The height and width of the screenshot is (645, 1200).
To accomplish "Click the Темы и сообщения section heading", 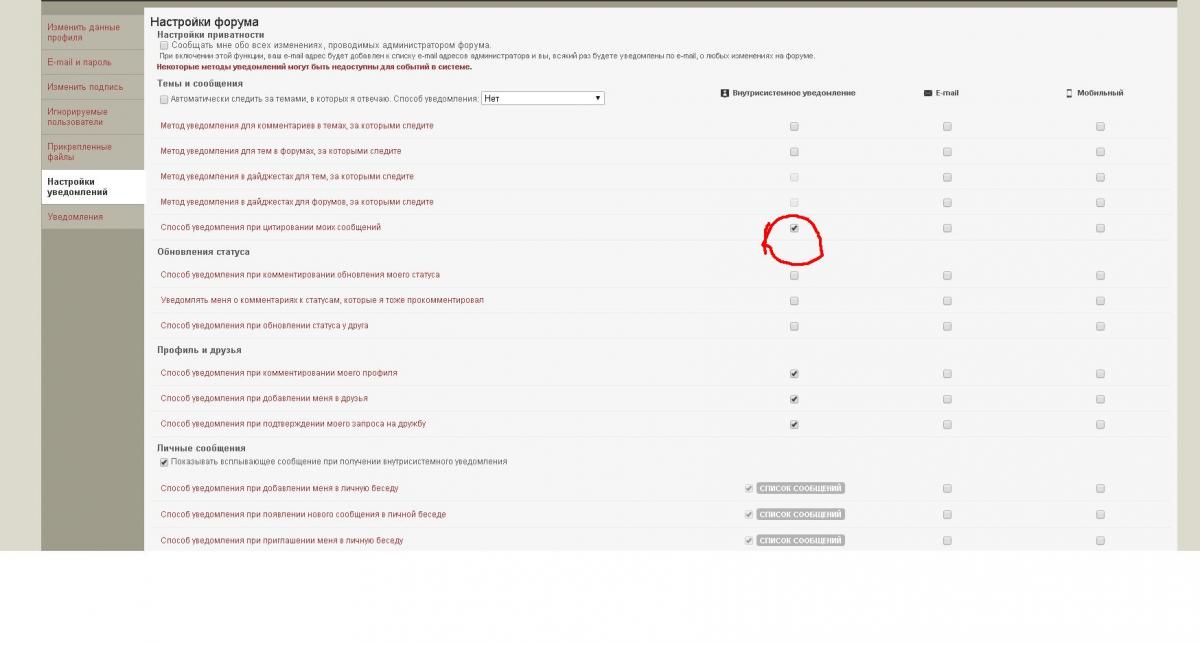I will coord(200,84).
